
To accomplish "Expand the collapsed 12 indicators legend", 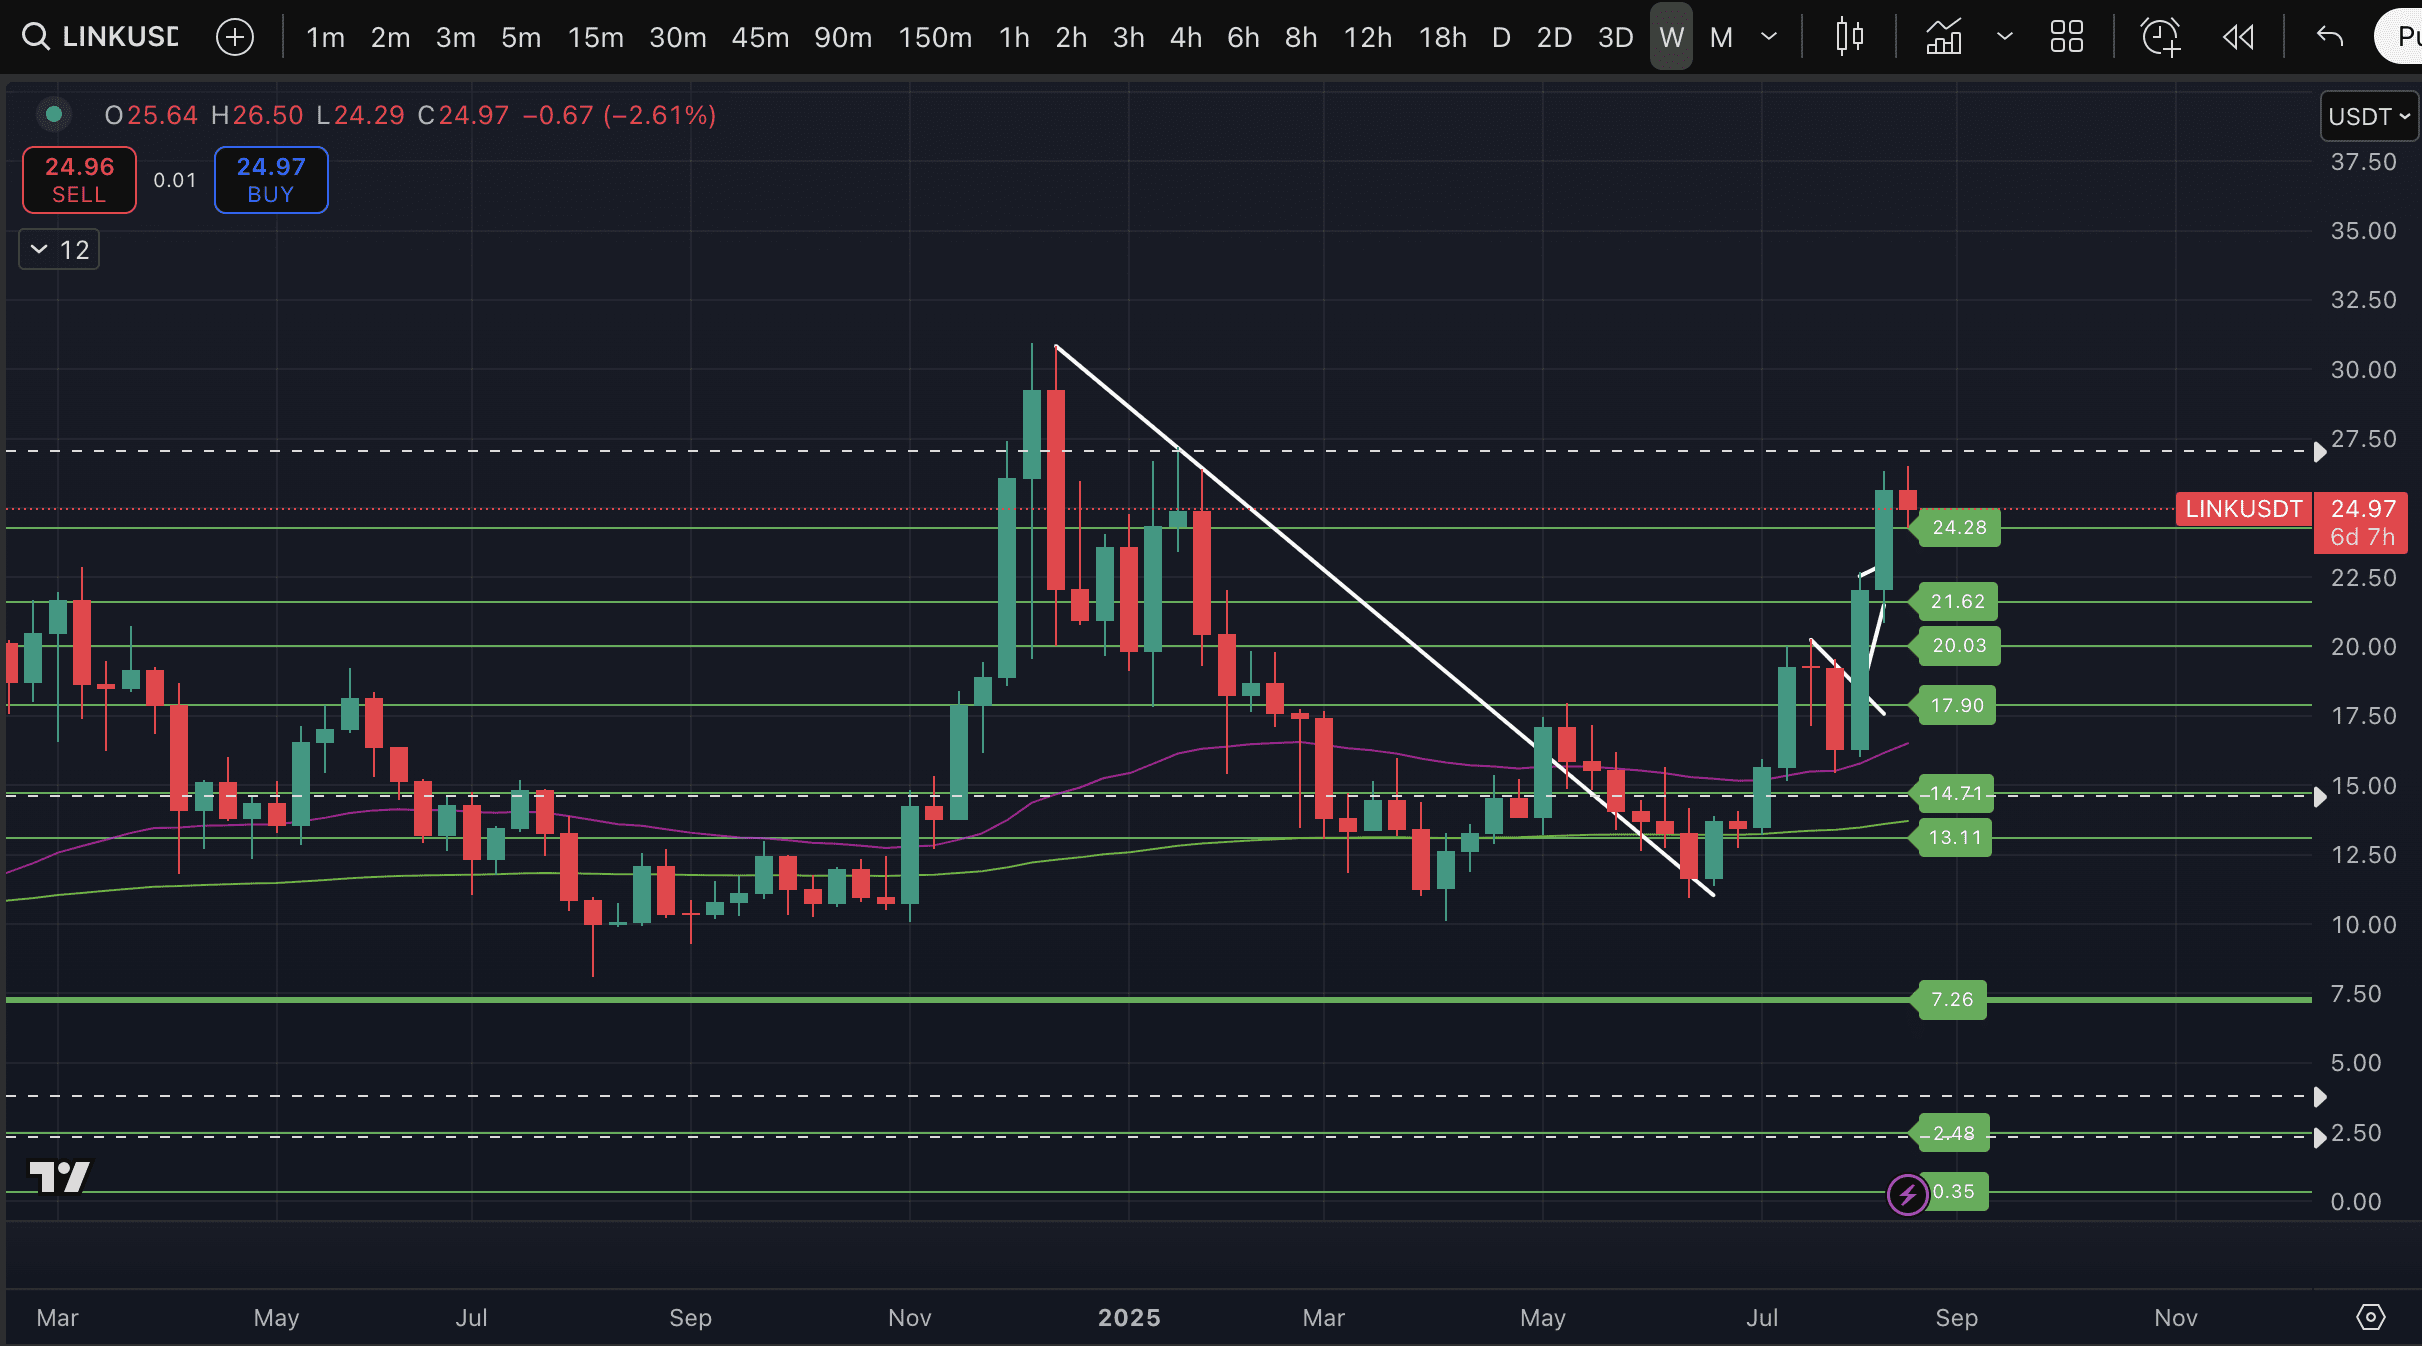I will click(x=59, y=249).
